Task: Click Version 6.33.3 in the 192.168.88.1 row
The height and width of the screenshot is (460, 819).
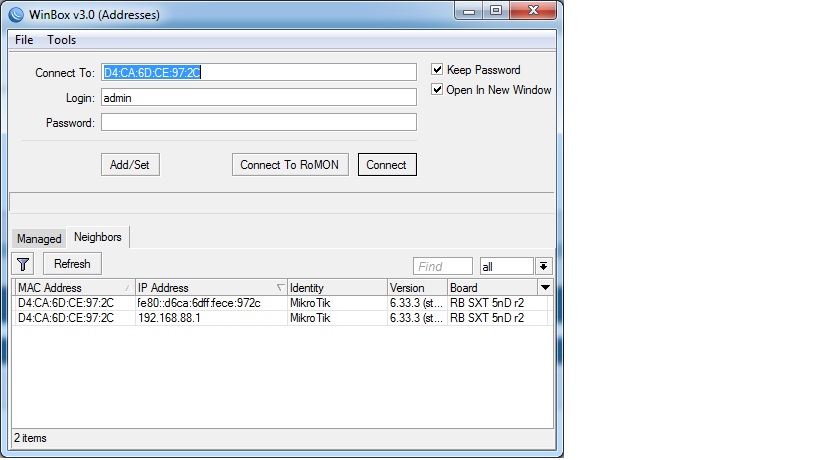Action: 416,318
